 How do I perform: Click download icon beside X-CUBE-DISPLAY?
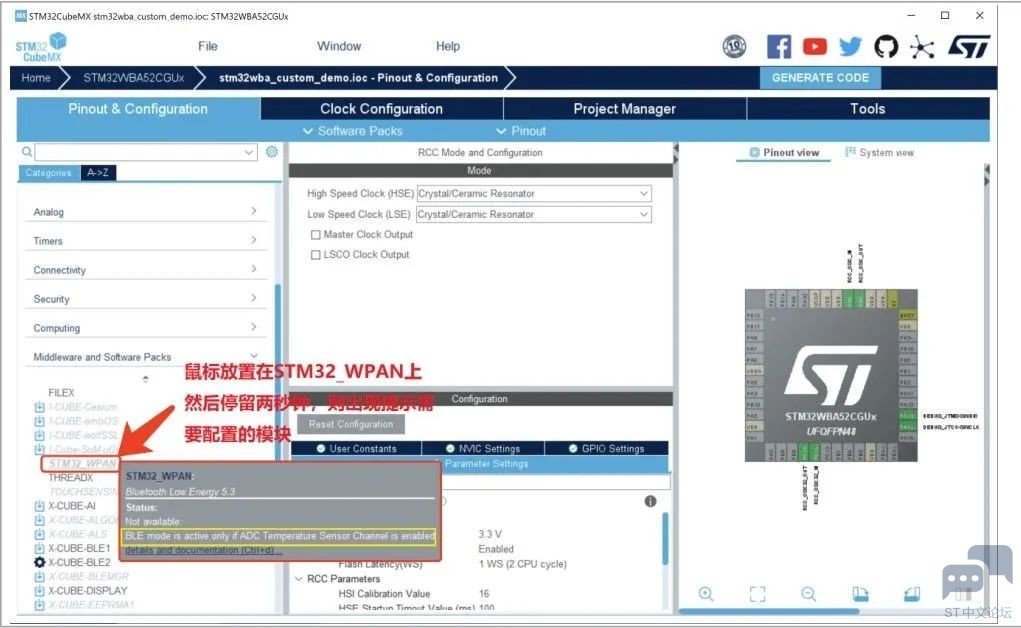tap(39, 591)
